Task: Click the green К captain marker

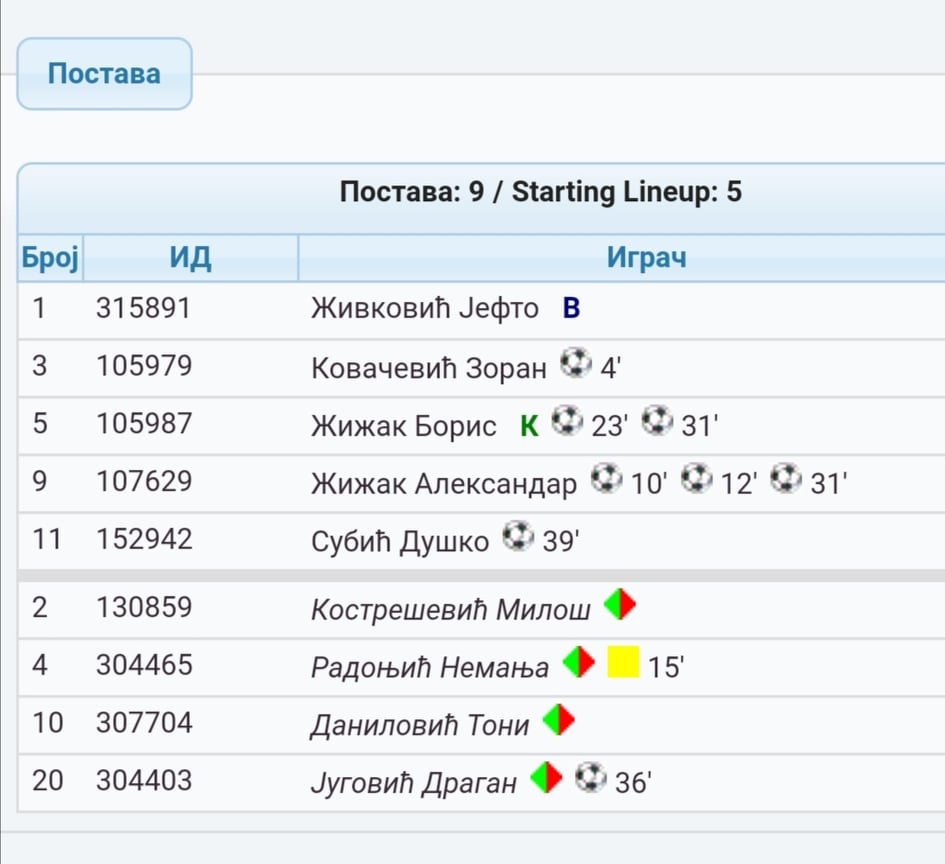Action: tap(529, 426)
